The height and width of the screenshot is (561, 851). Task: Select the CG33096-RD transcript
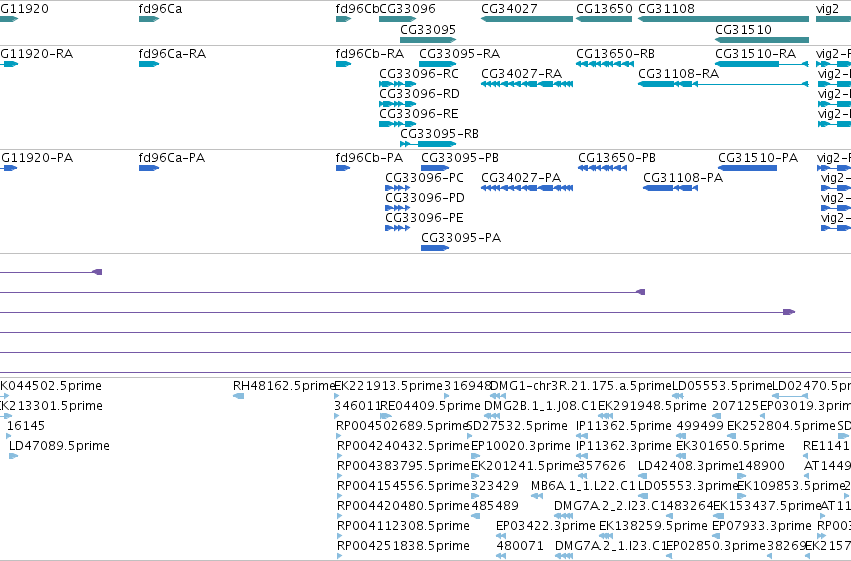coord(397,104)
